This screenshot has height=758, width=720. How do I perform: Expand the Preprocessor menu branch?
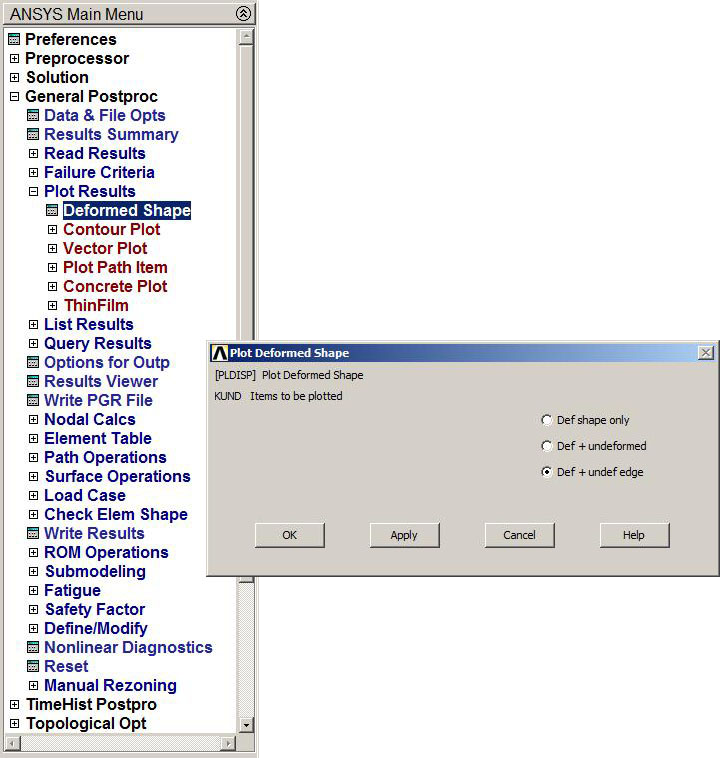pos(14,59)
